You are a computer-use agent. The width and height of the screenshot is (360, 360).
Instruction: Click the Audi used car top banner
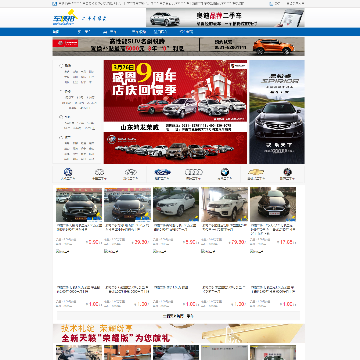point(225,18)
